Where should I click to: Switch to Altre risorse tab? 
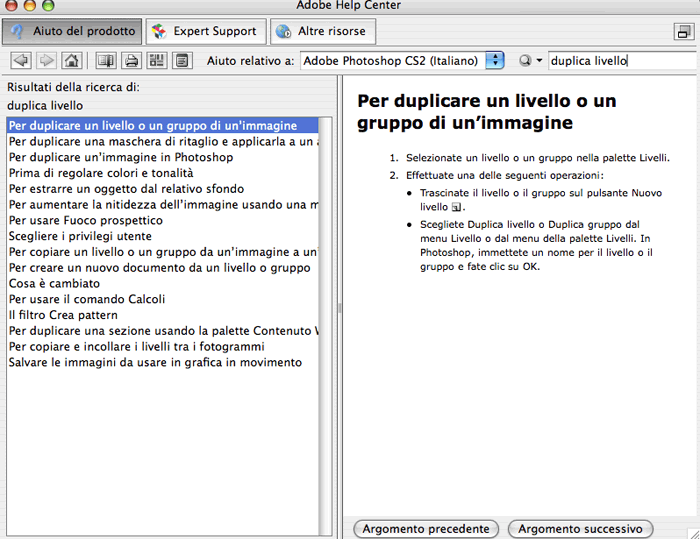(x=323, y=31)
